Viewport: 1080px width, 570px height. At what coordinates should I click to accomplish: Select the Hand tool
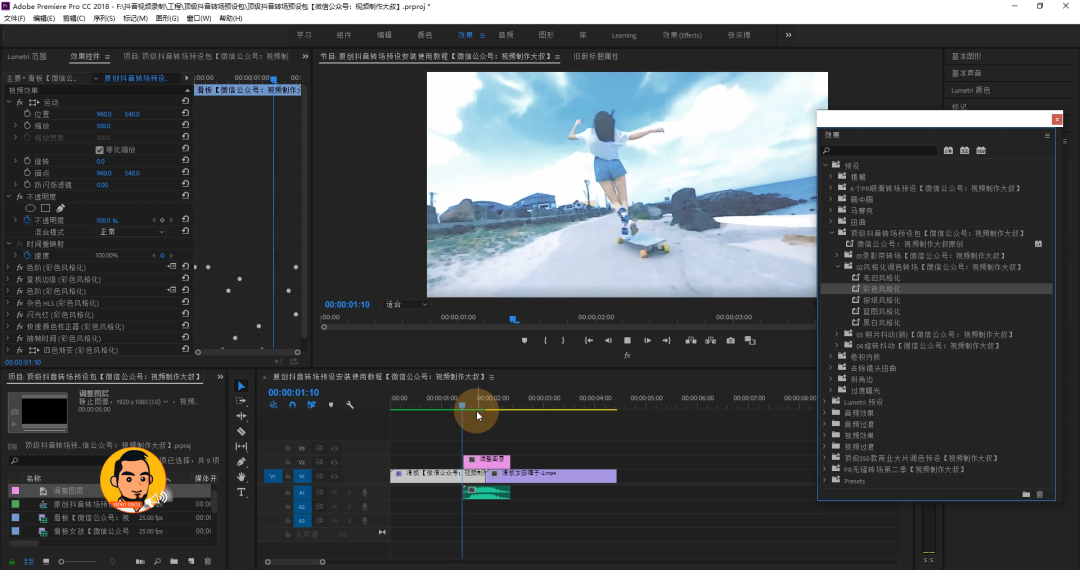click(x=241, y=476)
